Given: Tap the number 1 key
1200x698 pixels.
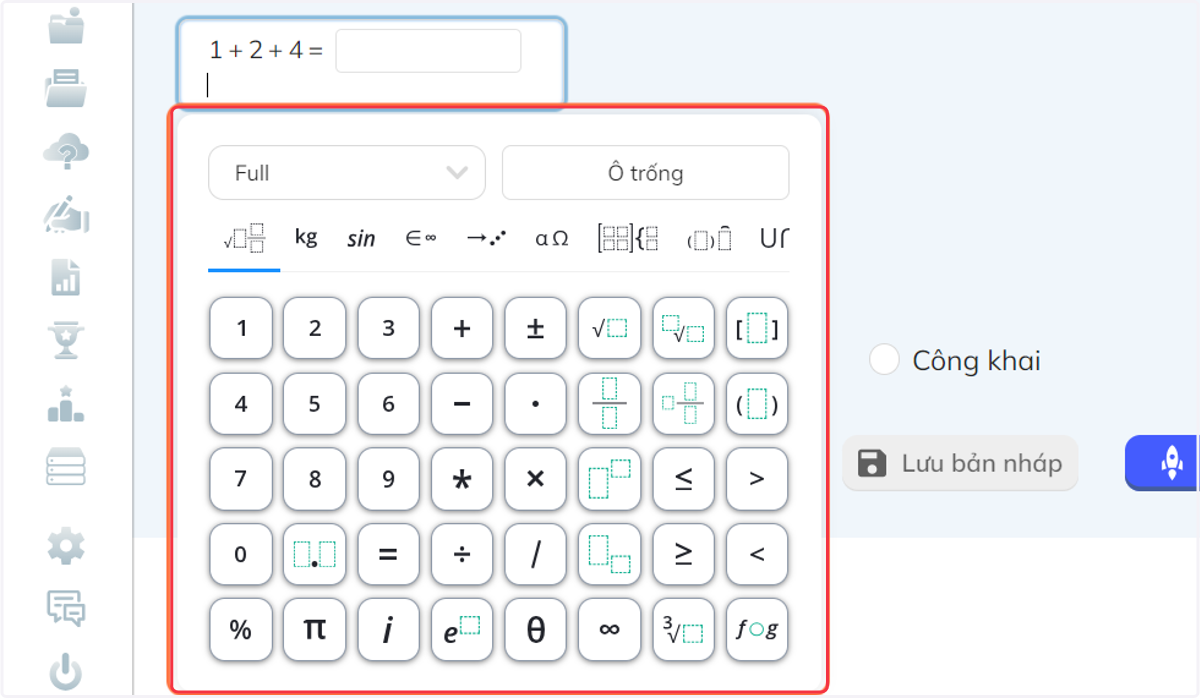Looking at the screenshot, I should pyautogui.click(x=240, y=328).
